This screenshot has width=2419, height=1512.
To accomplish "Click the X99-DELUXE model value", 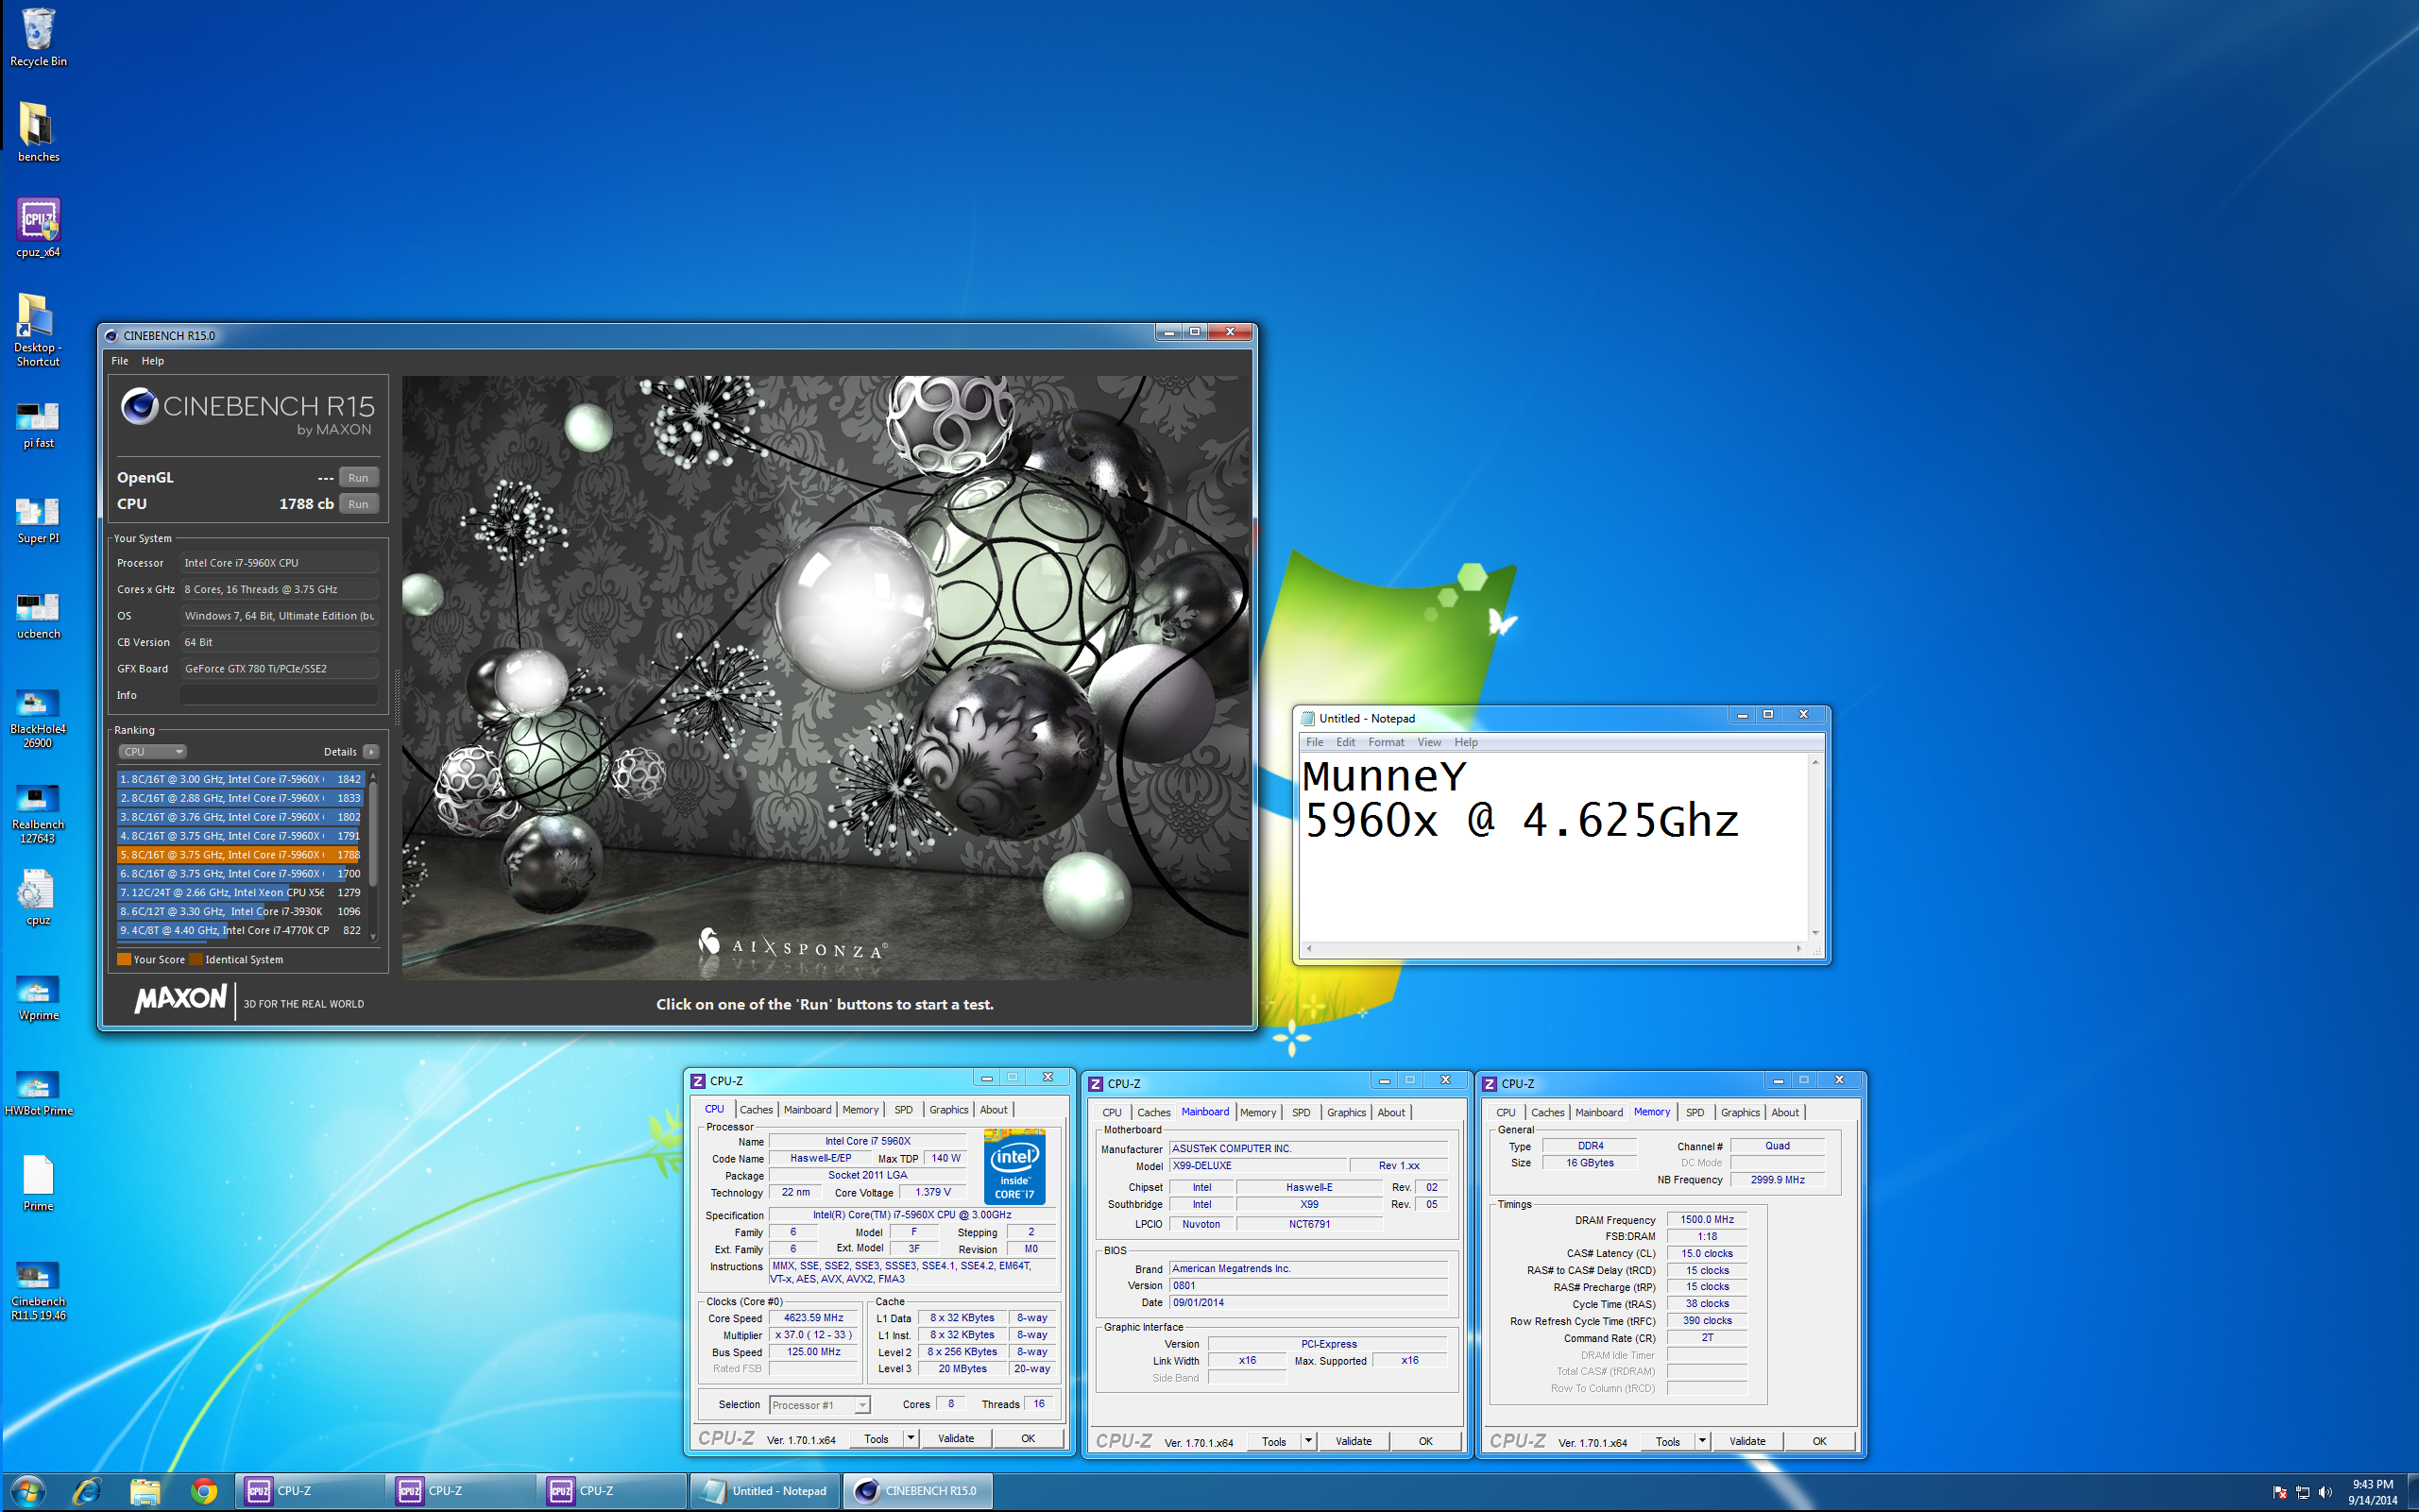I will pyautogui.click(x=1258, y=1166).
